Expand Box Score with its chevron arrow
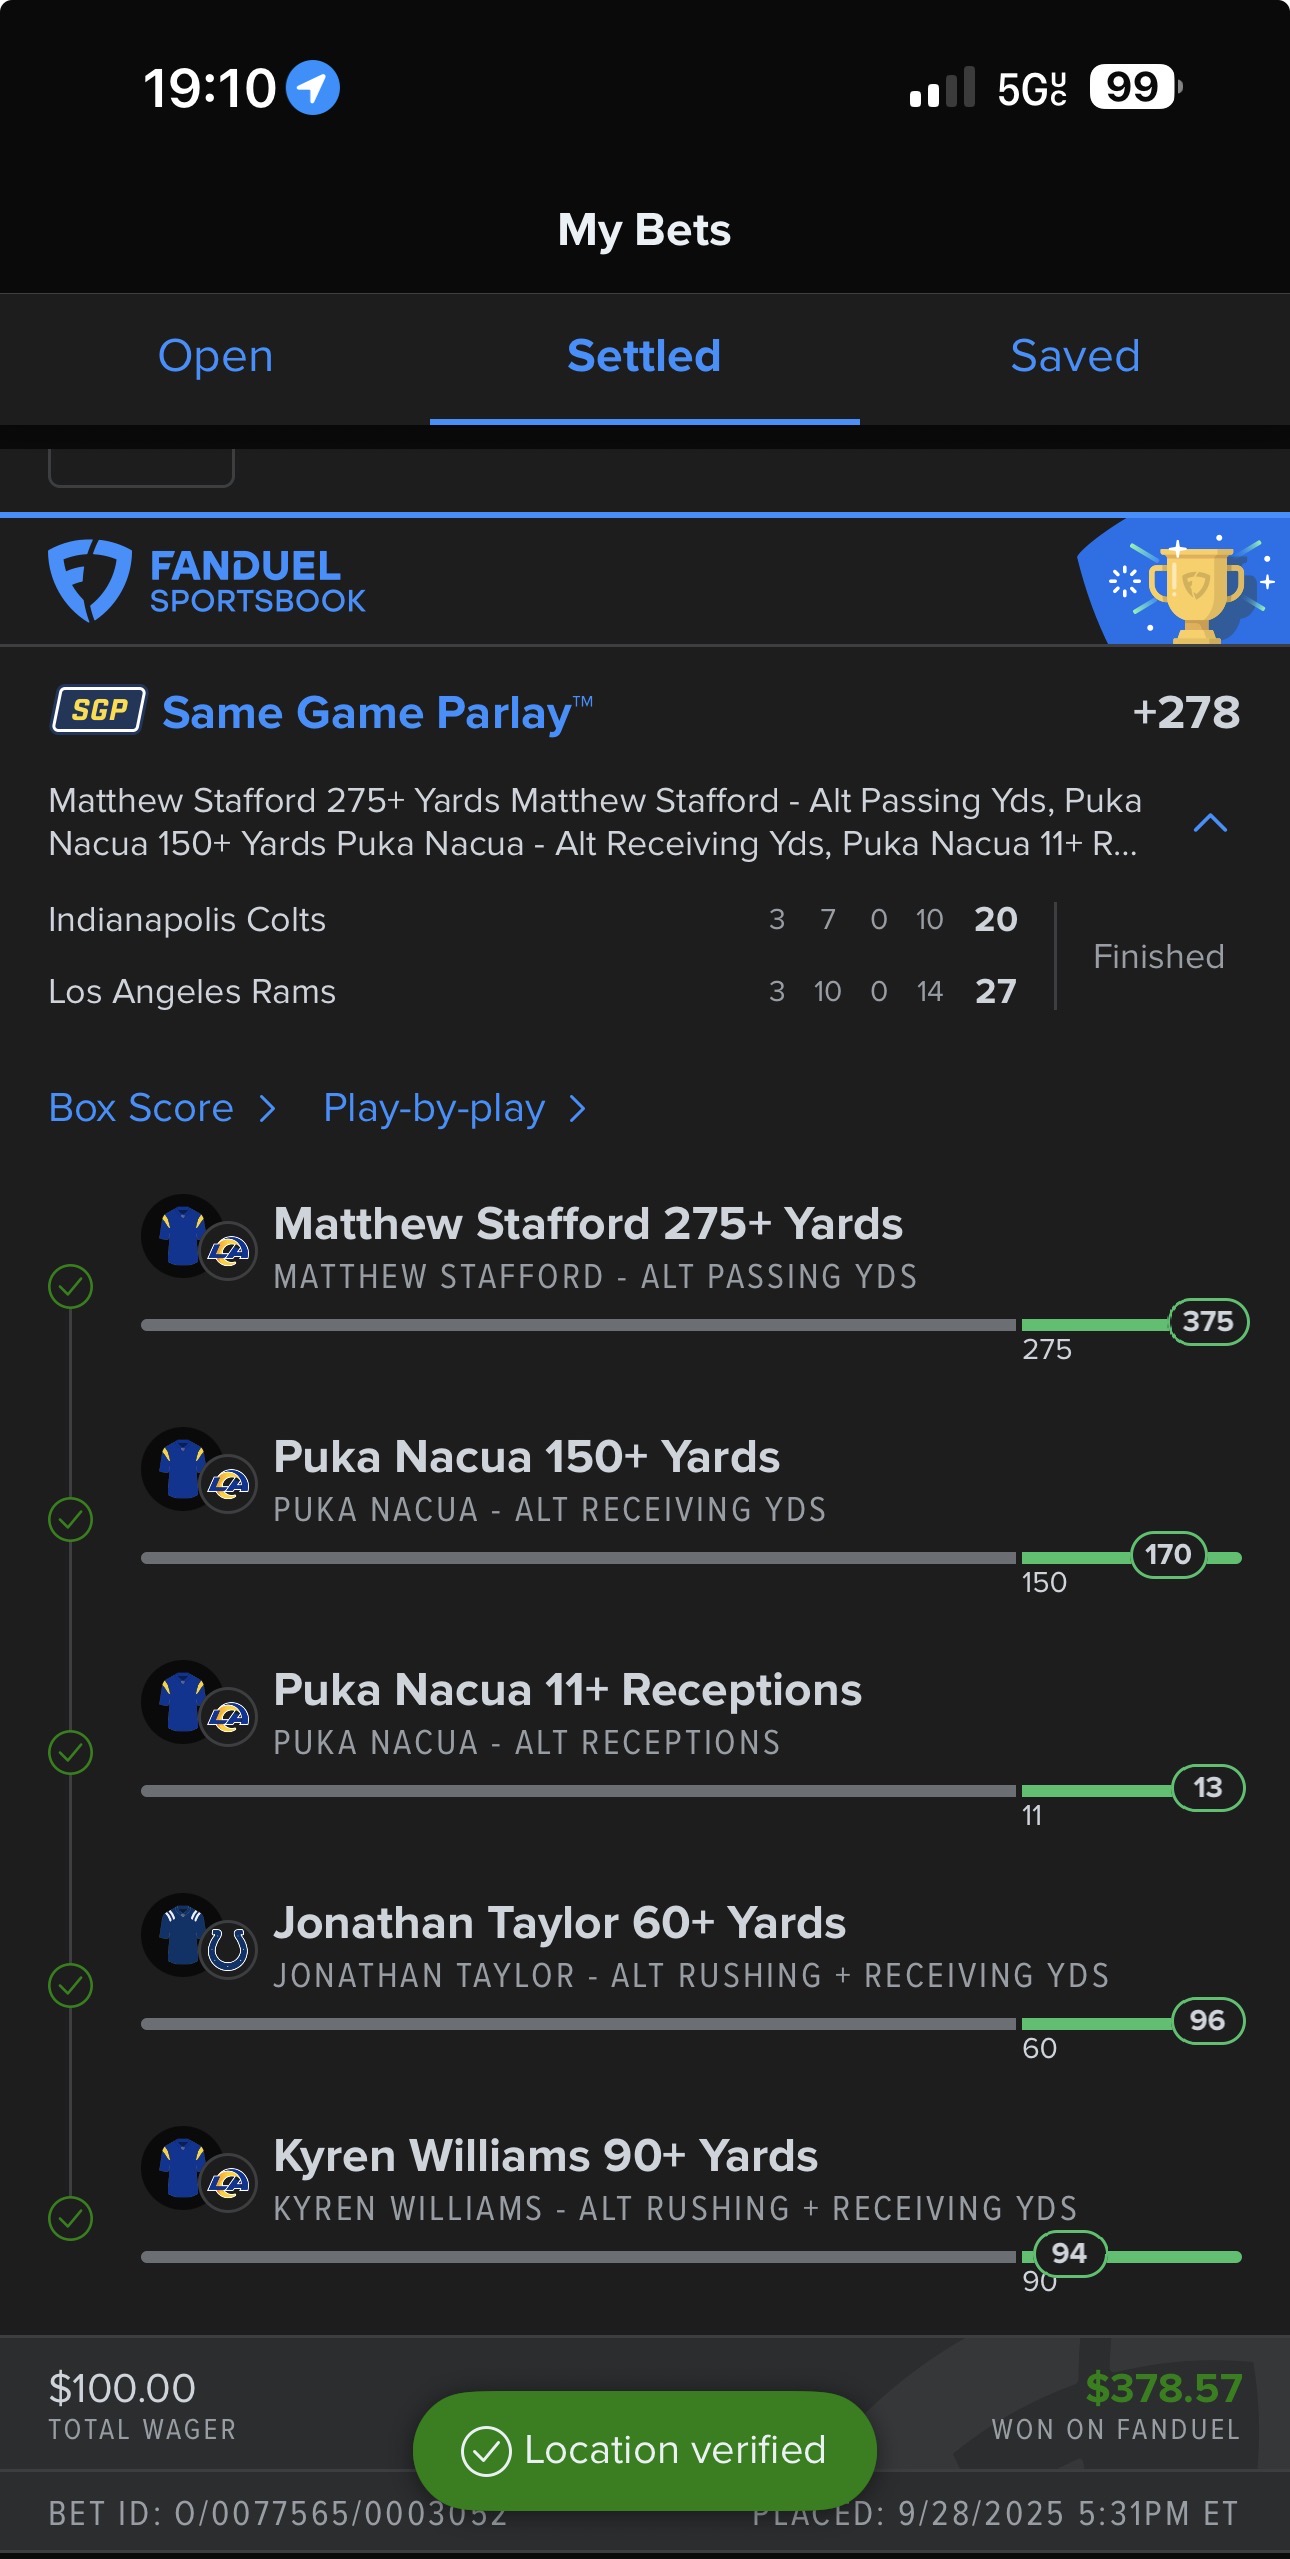The image size is (1290, 2559). (x=267, y=1108)
